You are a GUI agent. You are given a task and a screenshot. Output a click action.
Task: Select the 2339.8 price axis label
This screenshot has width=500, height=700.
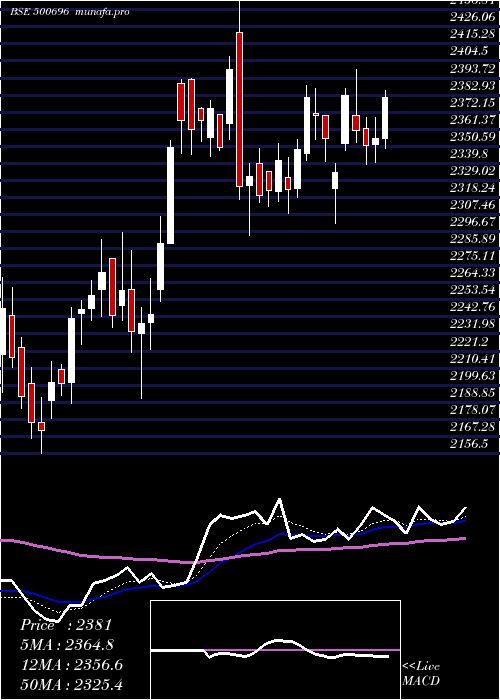tap(469, 154)
